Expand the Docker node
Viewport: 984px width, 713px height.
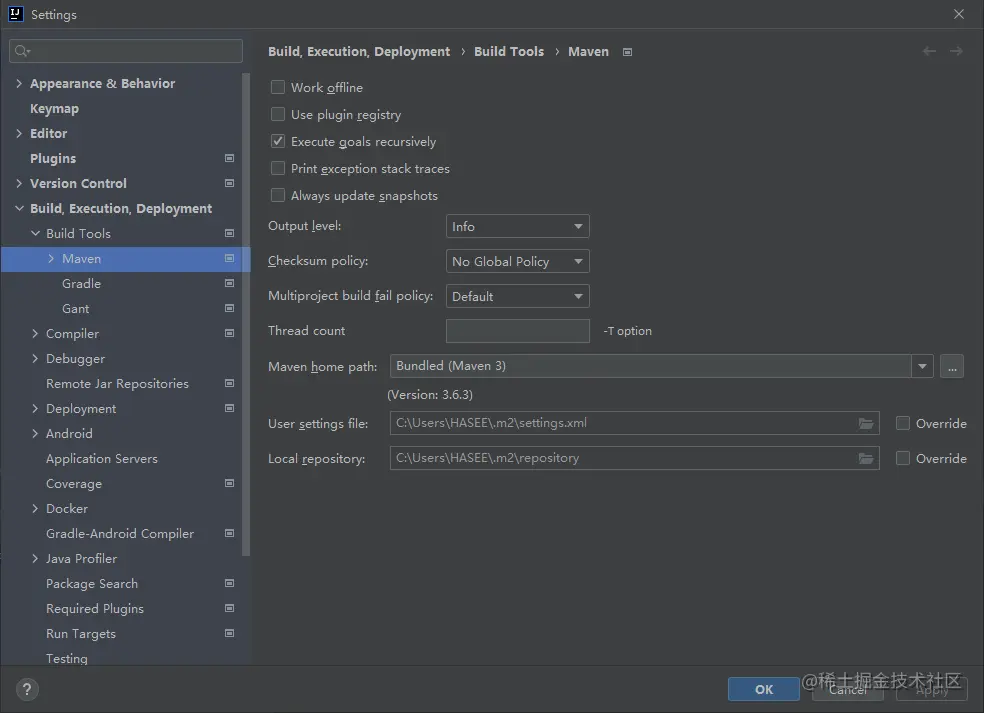coord(35,508)
